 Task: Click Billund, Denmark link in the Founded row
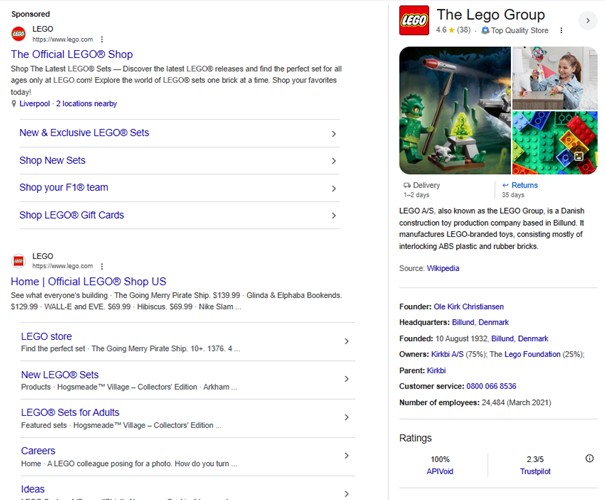pos(519,339)
